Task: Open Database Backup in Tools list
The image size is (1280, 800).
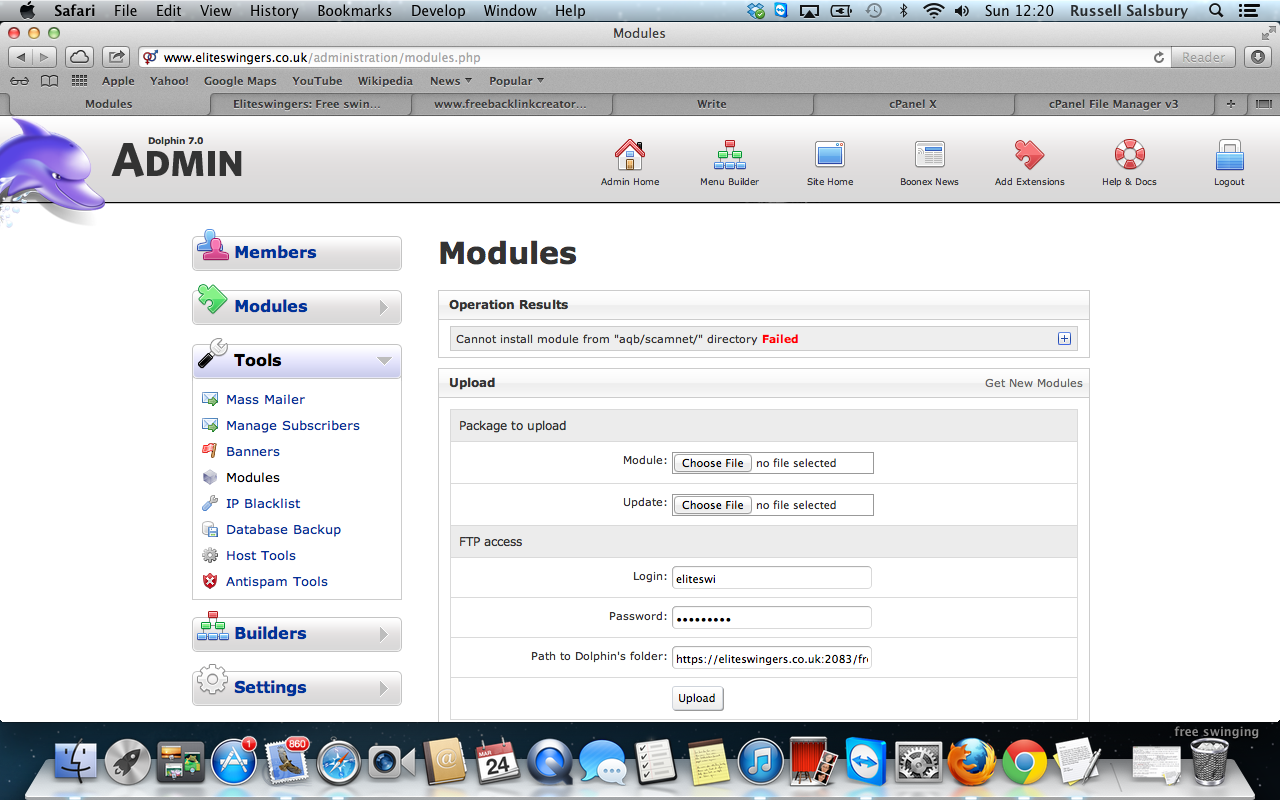Action: coord(283,530)
